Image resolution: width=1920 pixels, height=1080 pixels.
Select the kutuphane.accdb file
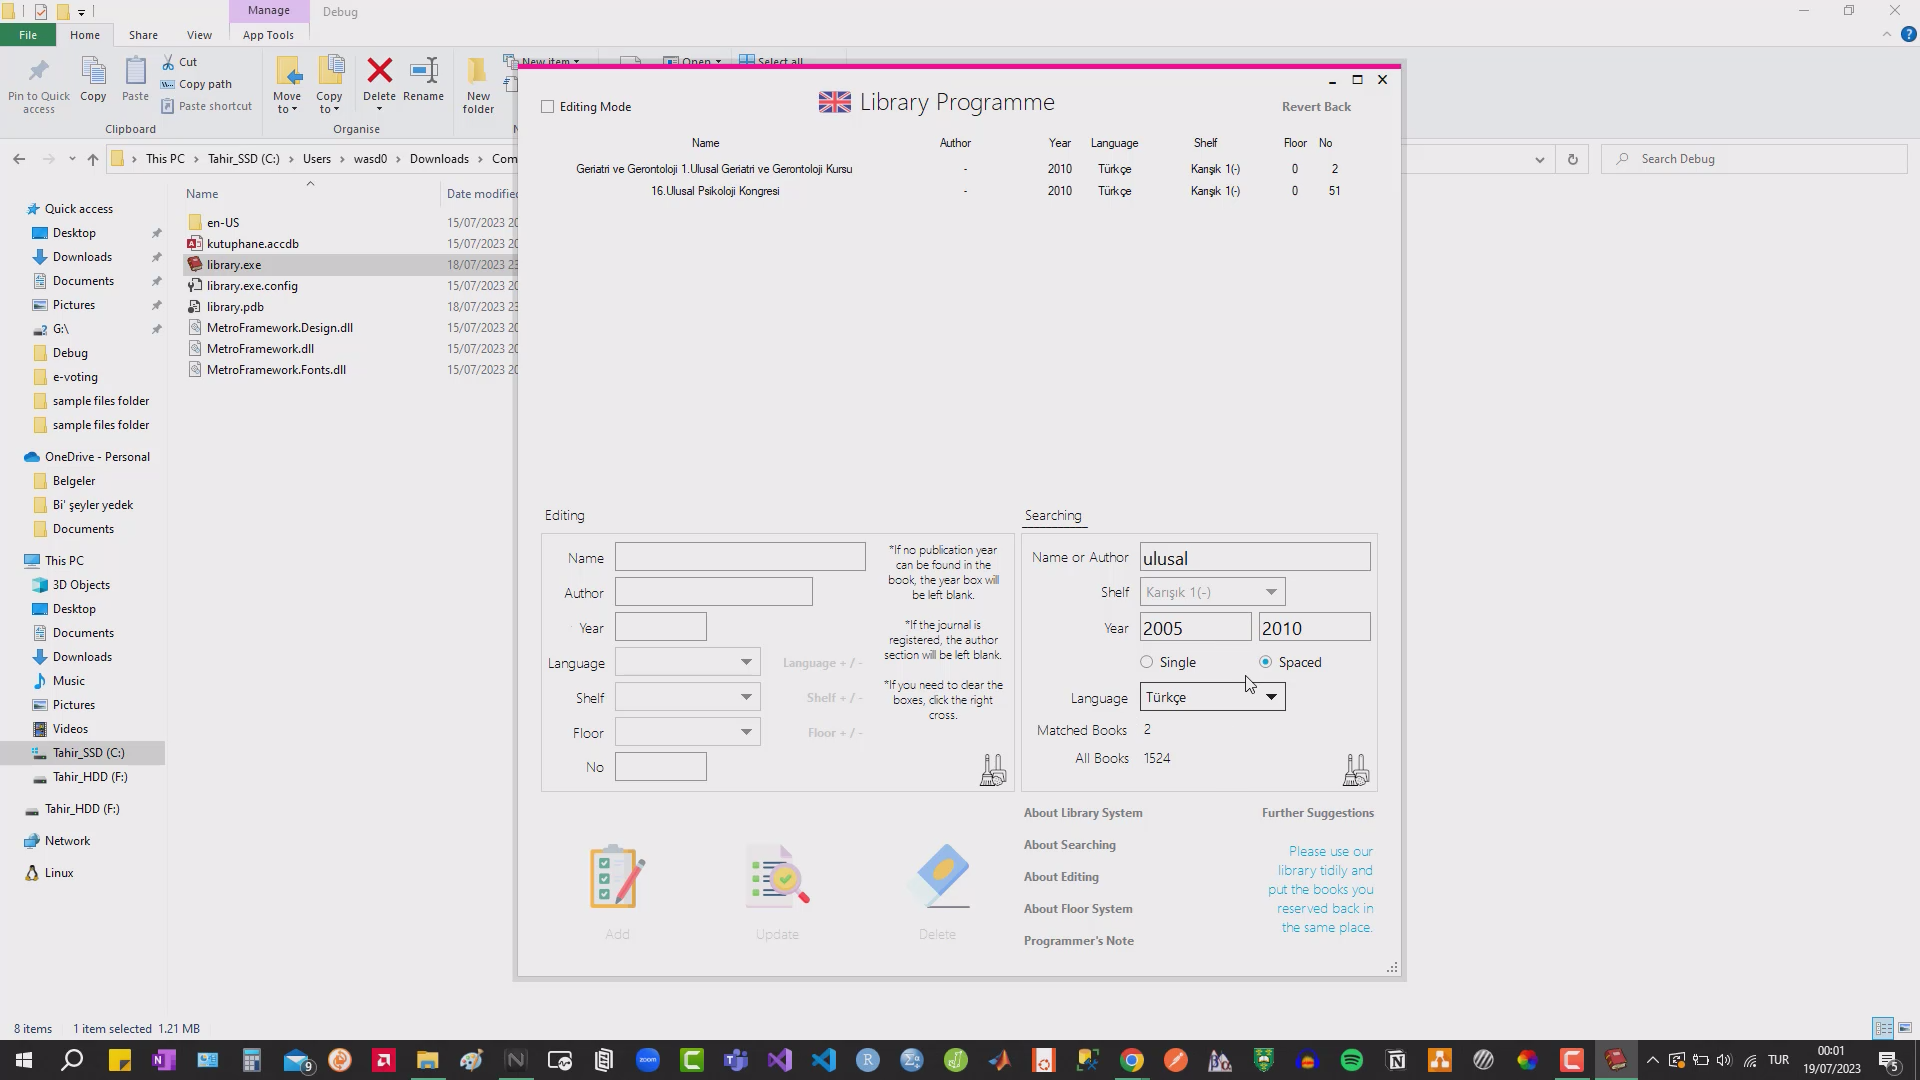click(x=253, y=244)
